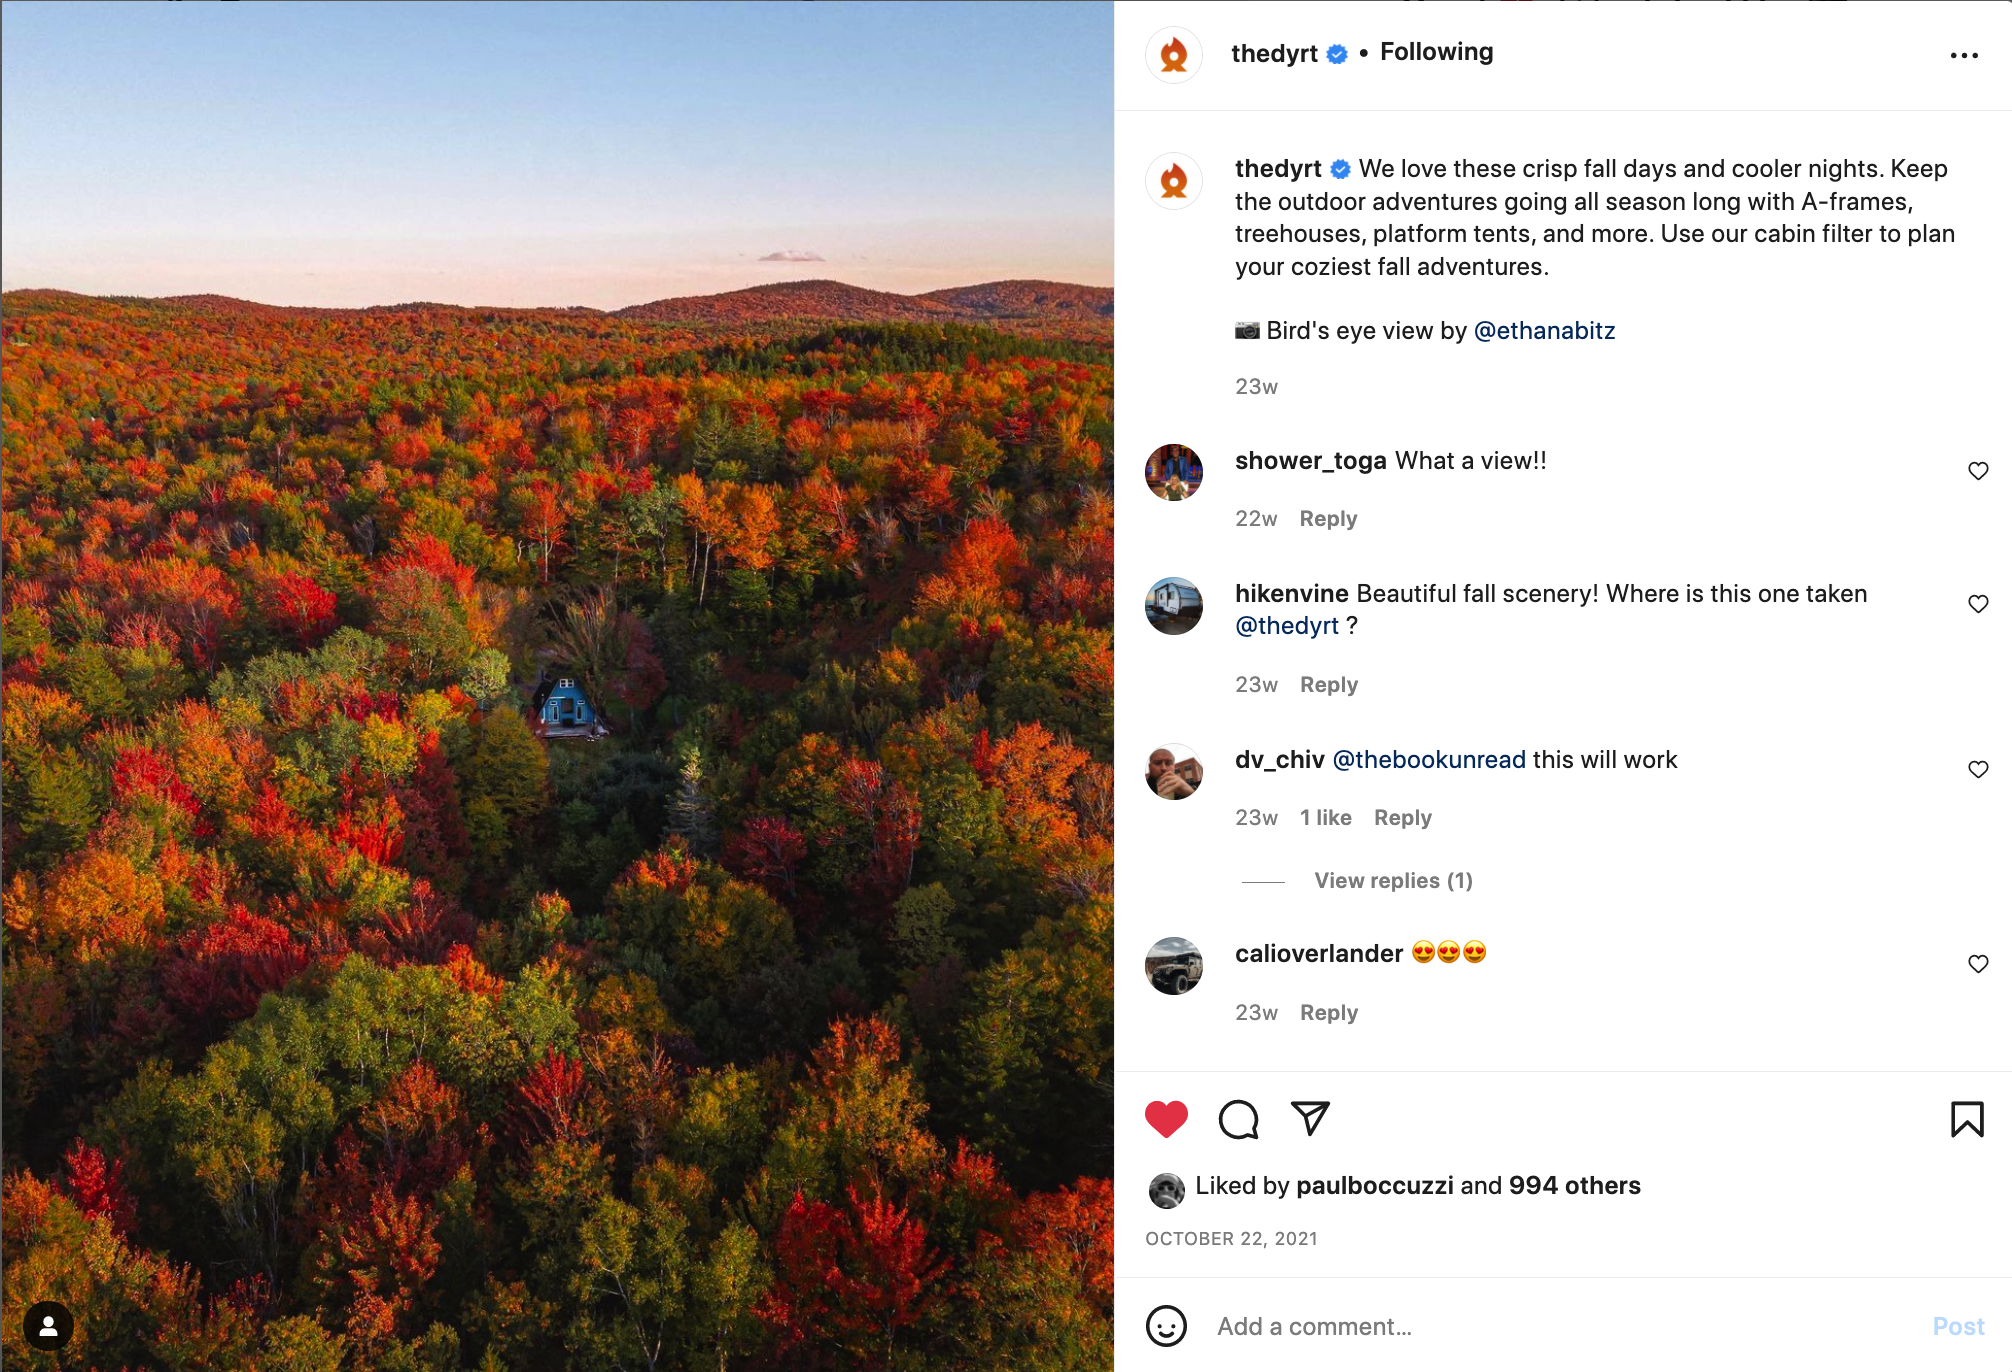2012x1372 pixels.
Task: Click the Following button in header
Action: click(1436, 52)
